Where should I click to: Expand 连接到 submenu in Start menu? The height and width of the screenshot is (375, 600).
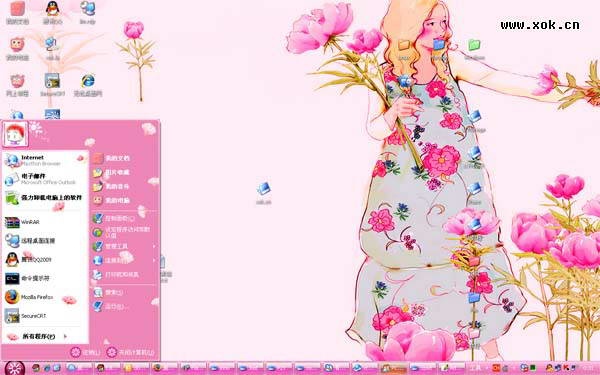(x=125, y=260)
